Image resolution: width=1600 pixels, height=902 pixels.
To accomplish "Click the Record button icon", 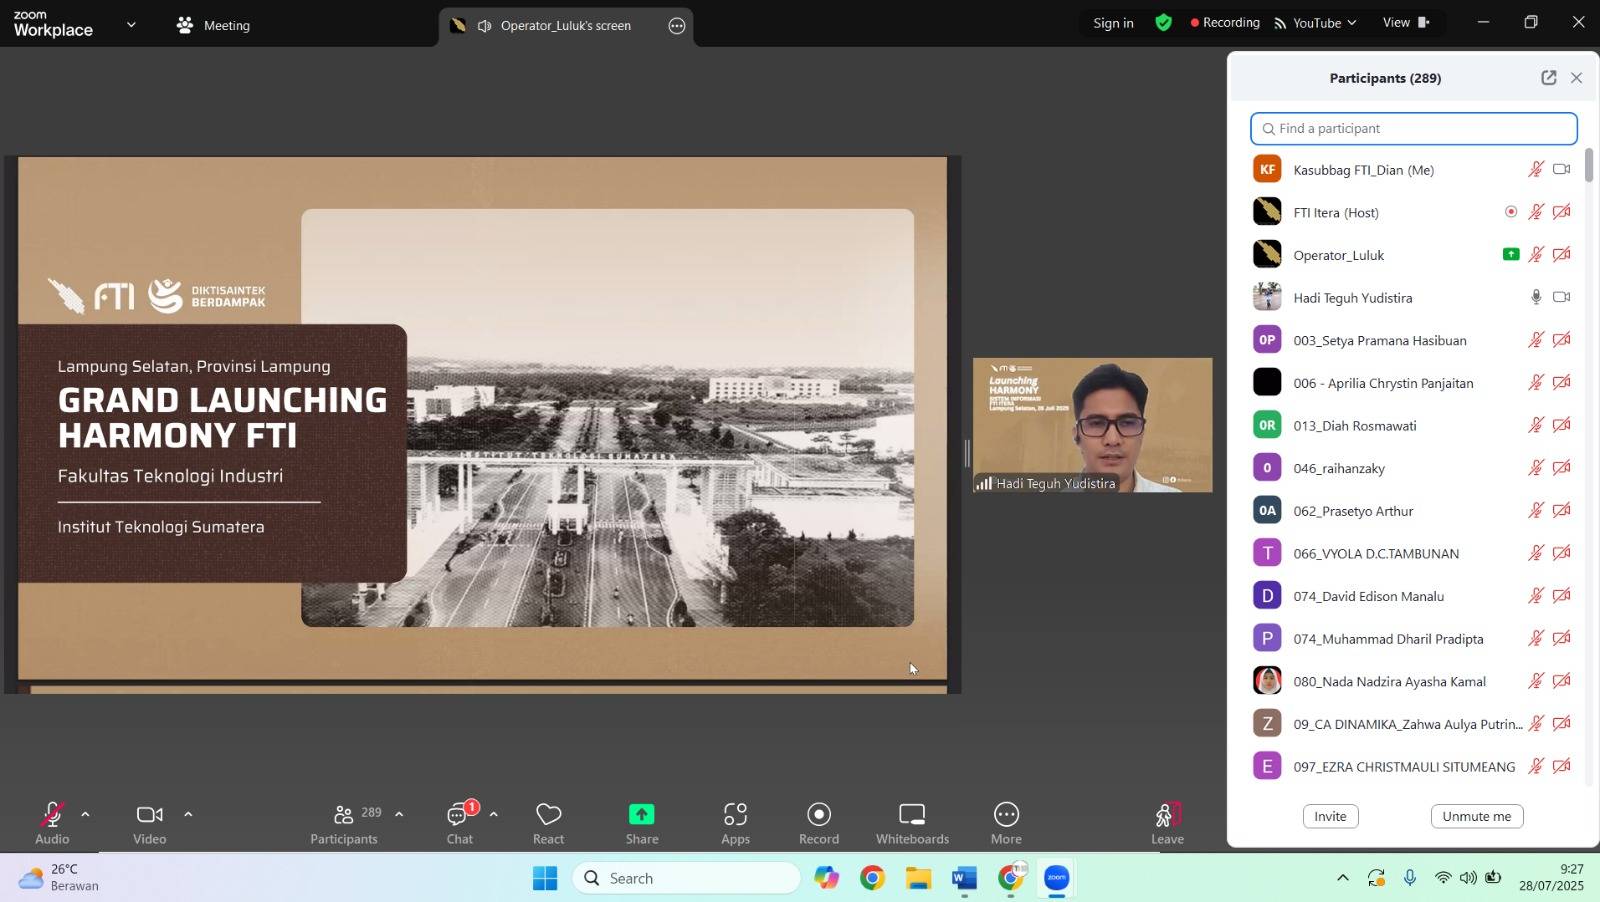I will pyautogui.click(x=819, y=815).
